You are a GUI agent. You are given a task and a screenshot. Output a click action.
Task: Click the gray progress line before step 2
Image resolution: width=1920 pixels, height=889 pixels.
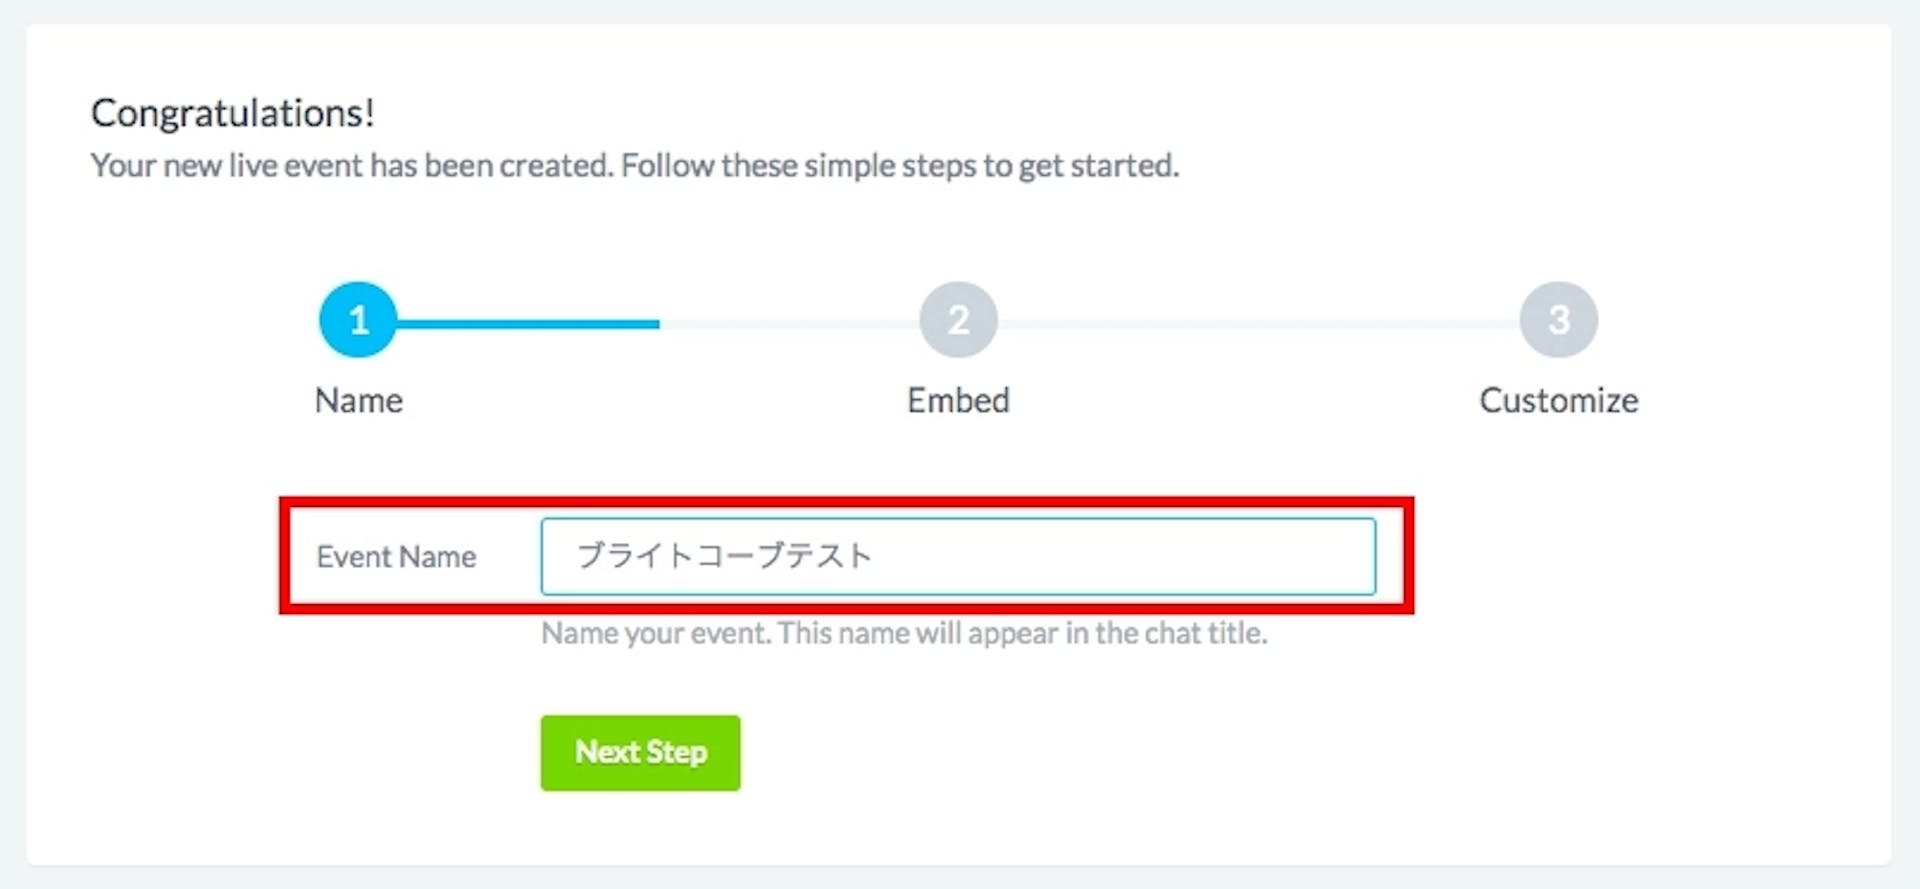tap(790, 324)
